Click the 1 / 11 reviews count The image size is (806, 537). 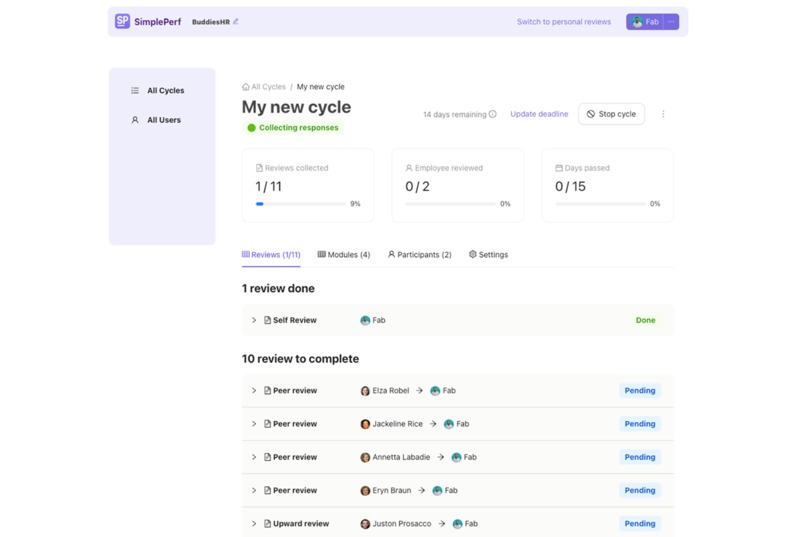(269, 187)
